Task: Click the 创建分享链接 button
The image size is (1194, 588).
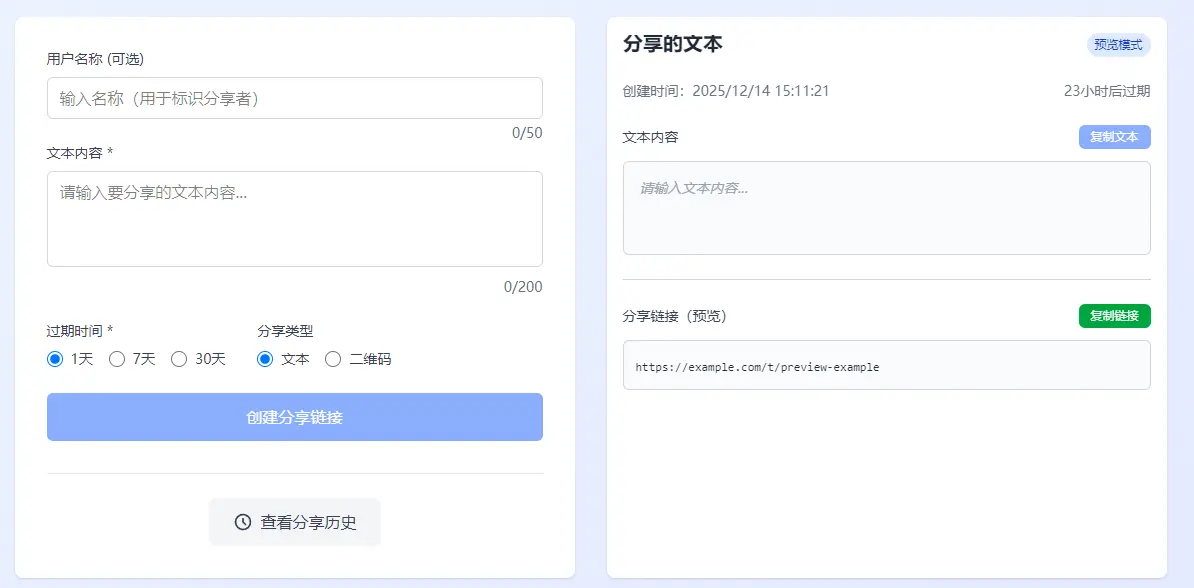Action: tap(294, 417)
